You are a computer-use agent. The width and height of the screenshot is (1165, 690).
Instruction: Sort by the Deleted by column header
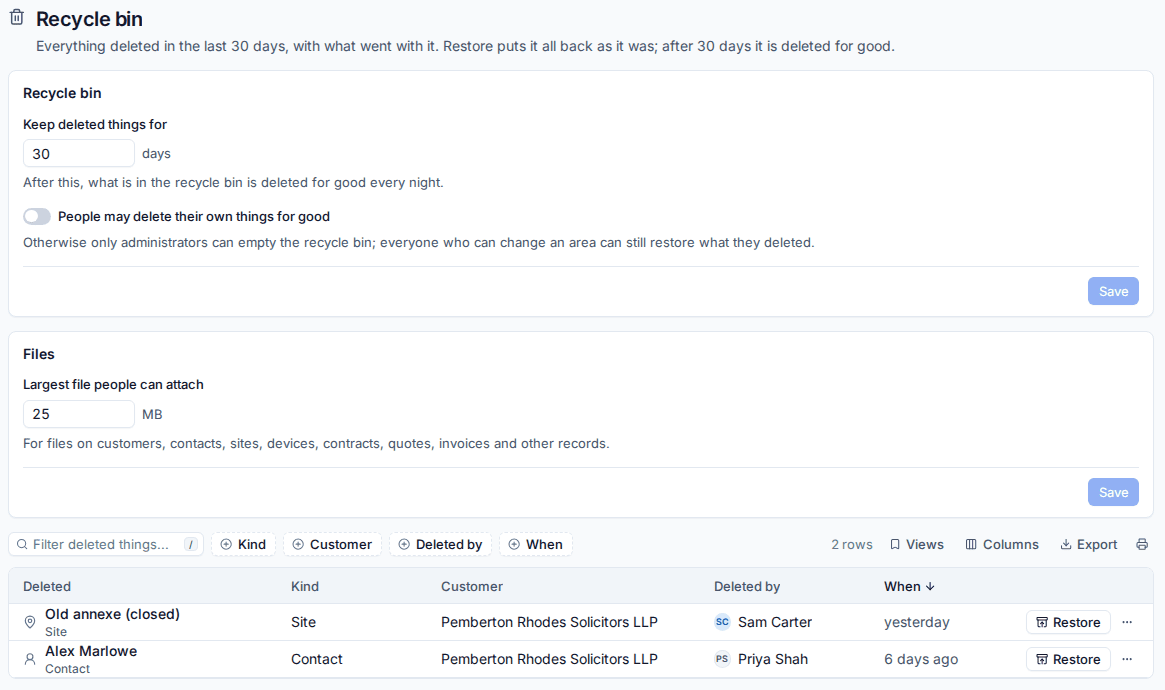pyautogui.click(x=747, y=586)
